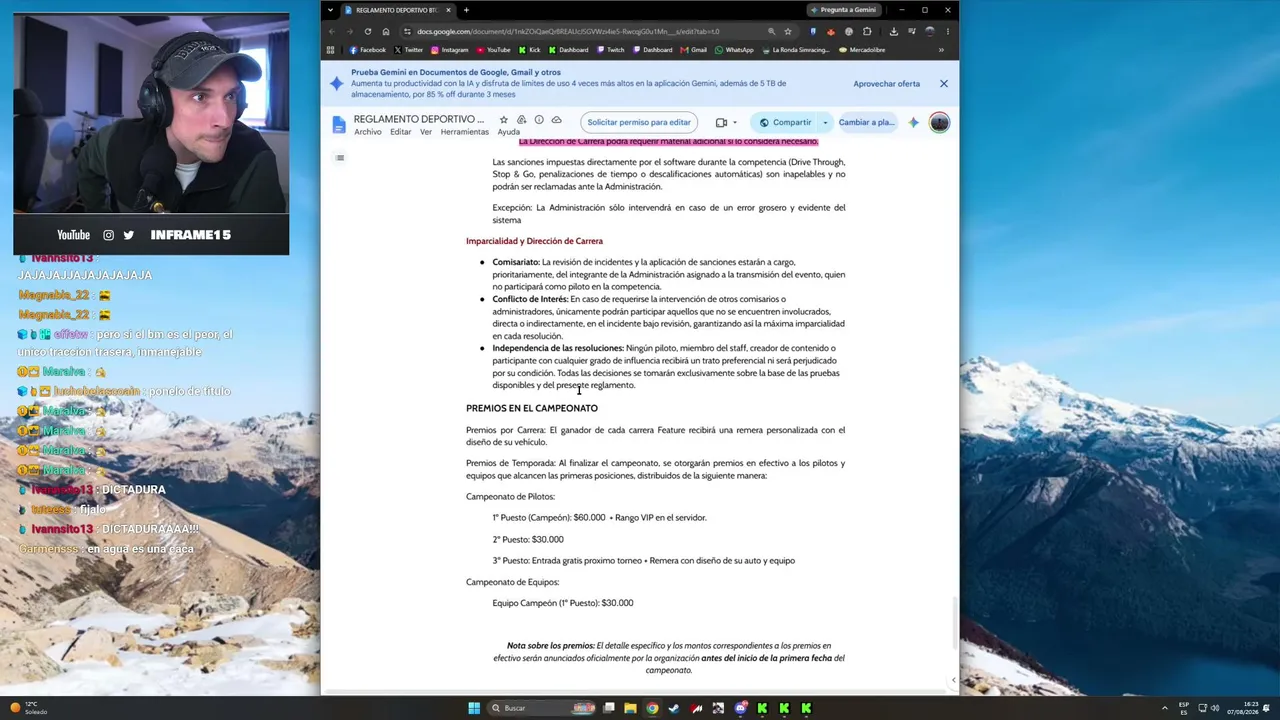Open Chrome from the taskbar
This screenshot has height=720, width=1280.
click(x=652, y=708)
